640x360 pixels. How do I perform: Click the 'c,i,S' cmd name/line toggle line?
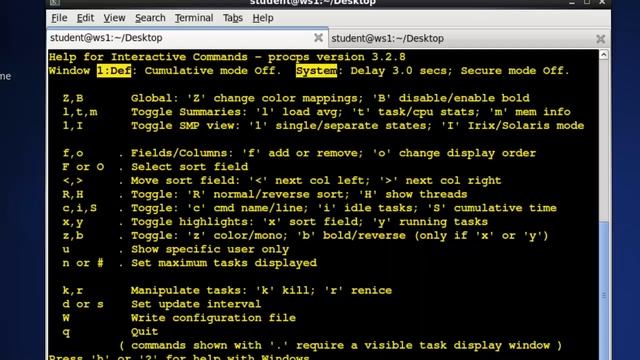(309, 208)
